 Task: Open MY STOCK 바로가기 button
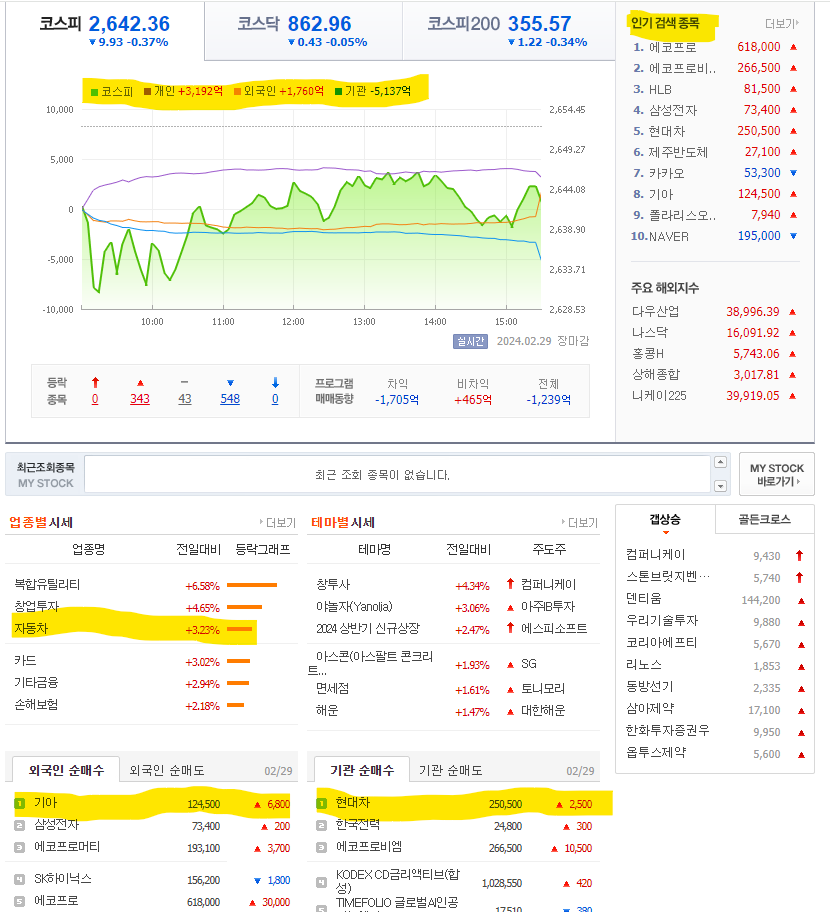pos(776,475)
